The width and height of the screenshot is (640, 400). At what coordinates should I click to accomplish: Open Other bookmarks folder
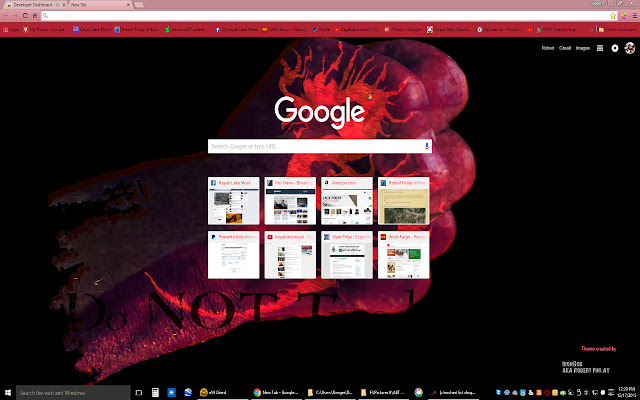tap(618, 29)
